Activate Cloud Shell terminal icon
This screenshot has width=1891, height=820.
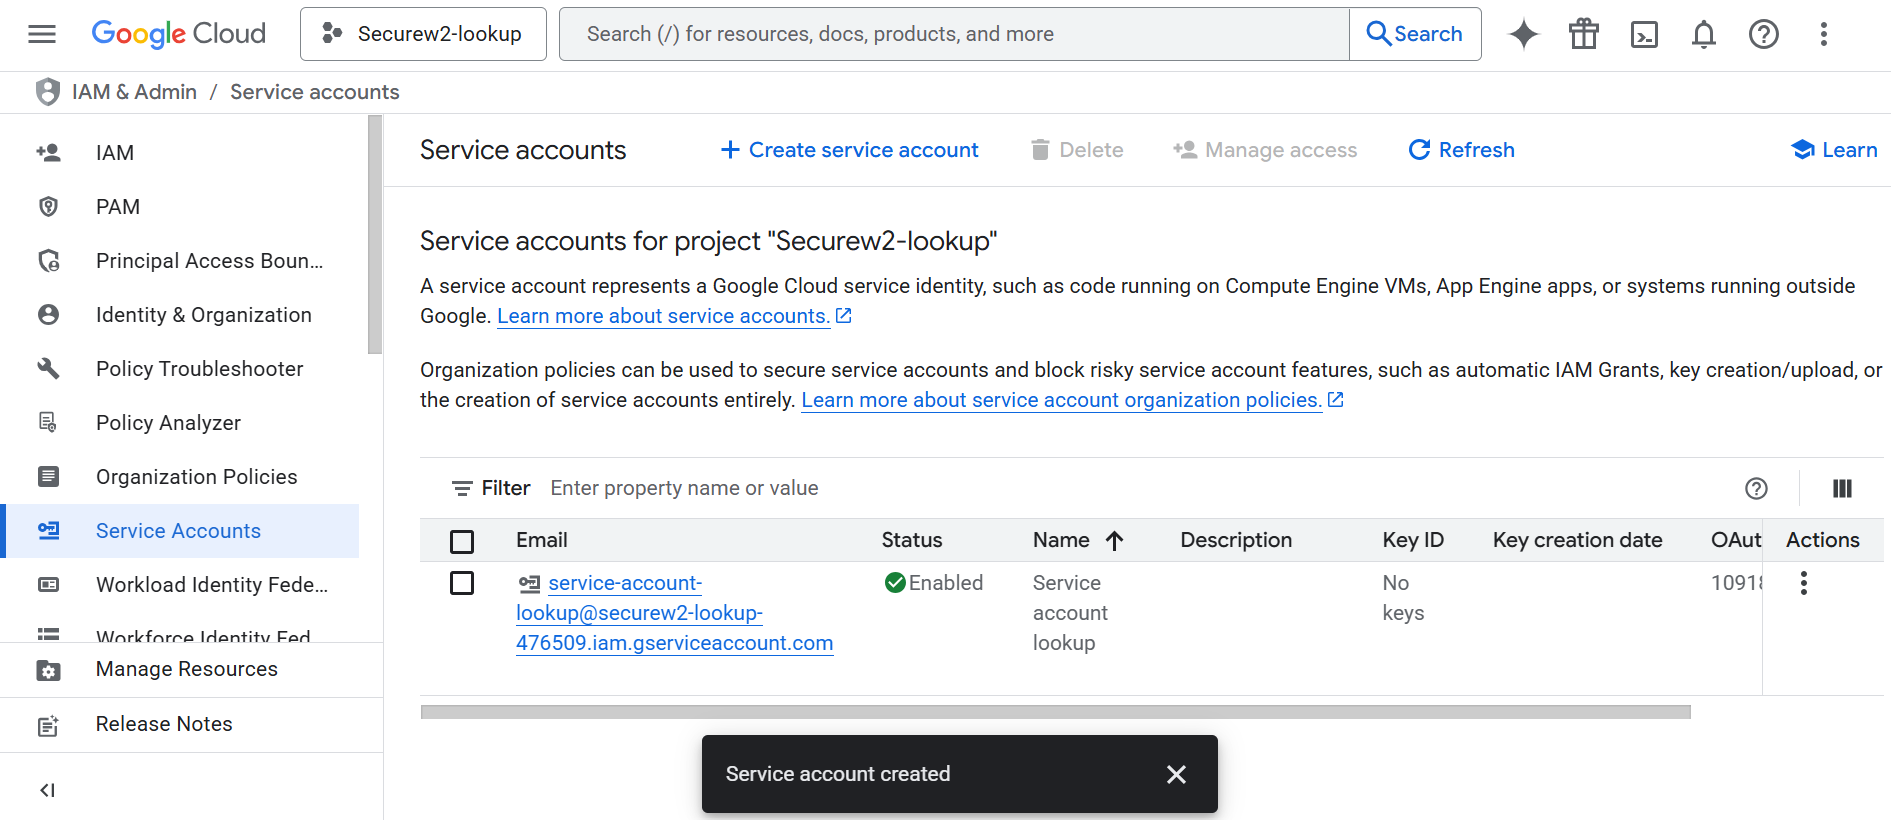[x=1643, y=34]
